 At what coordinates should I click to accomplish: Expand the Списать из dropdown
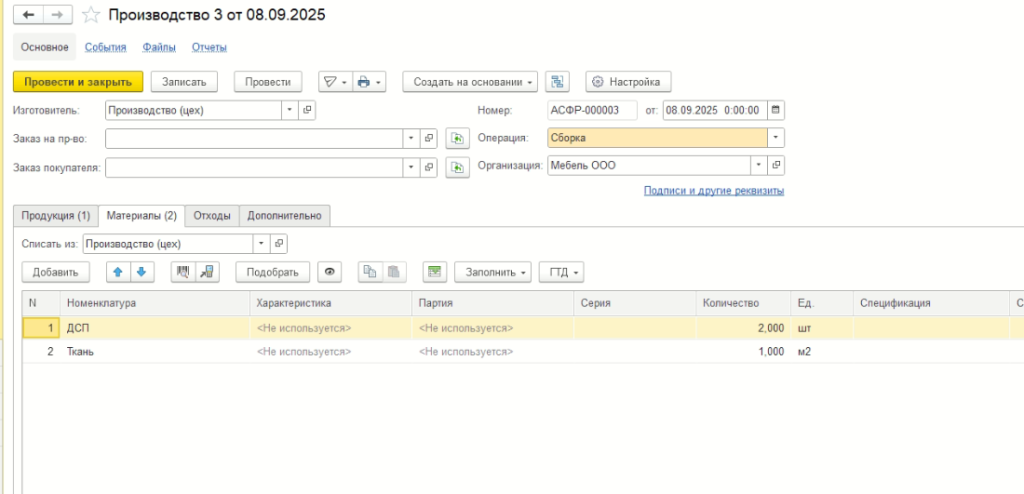pos(262,244)
